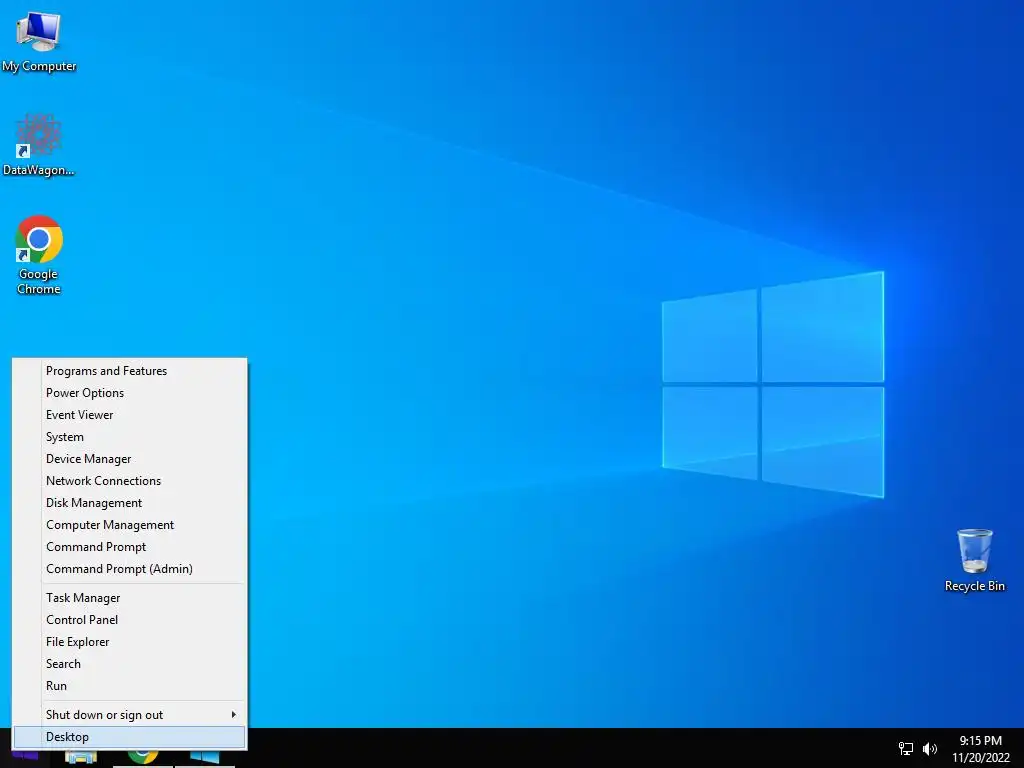The height and width of the screenshot is (768, 1024).
Task: Open Command Prompt entry
Action: [x=129, y=547]
